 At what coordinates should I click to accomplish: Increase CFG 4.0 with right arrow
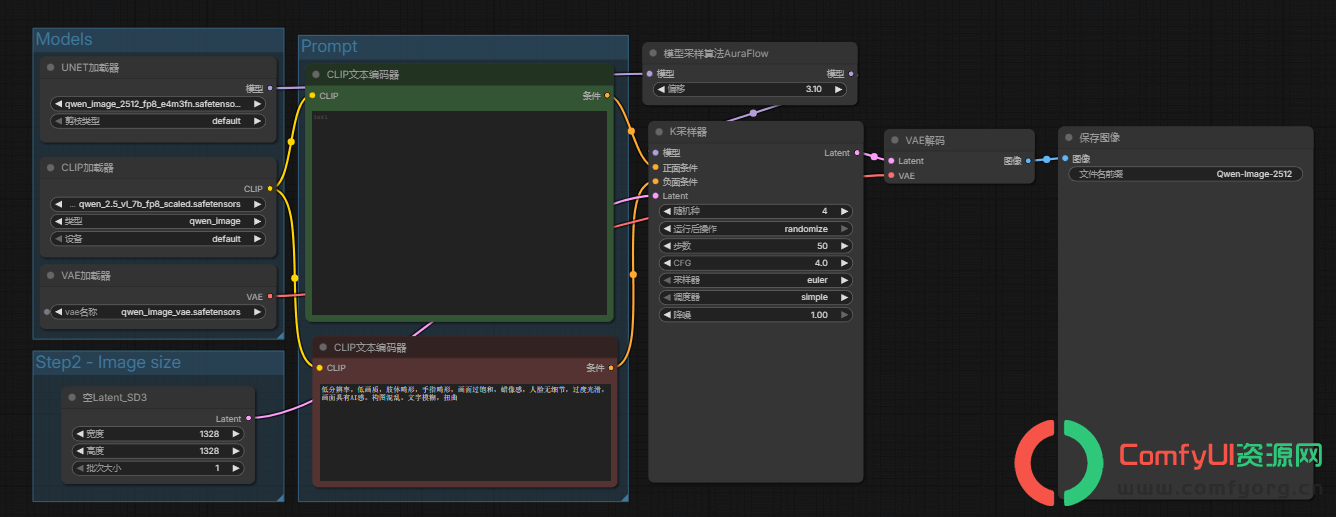click(845, 263)
